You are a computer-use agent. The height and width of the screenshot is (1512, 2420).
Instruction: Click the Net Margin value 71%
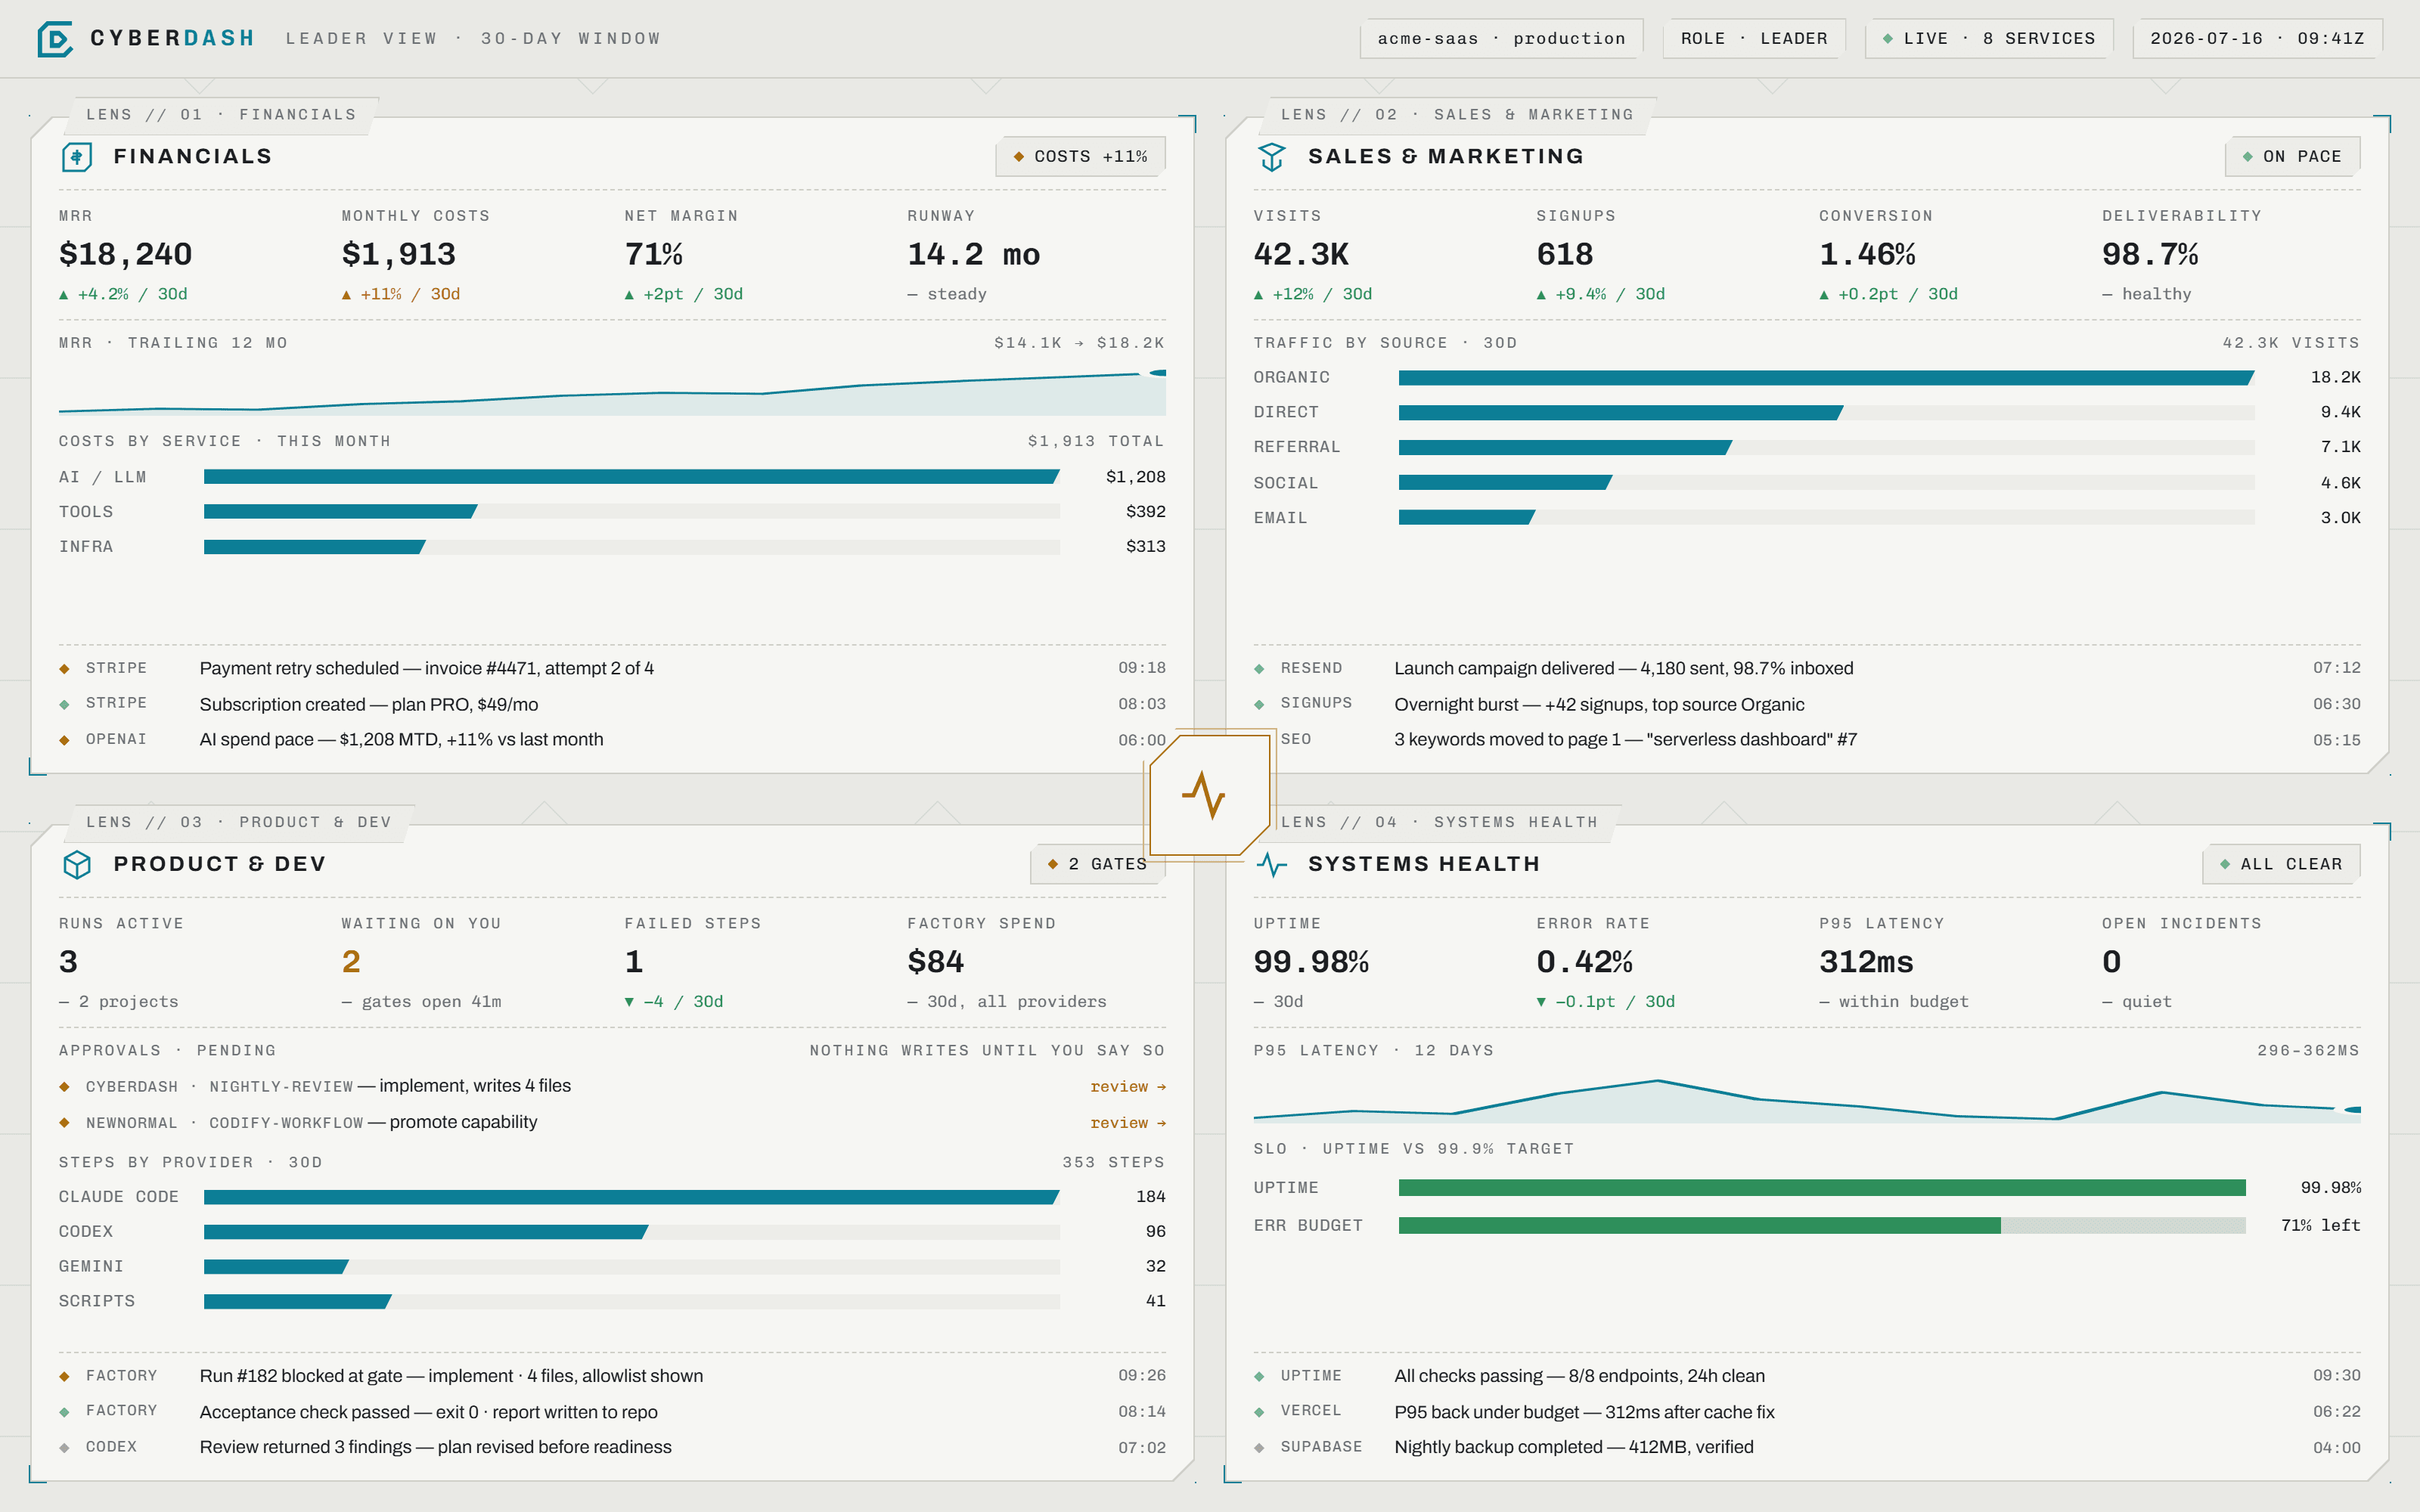653,255
